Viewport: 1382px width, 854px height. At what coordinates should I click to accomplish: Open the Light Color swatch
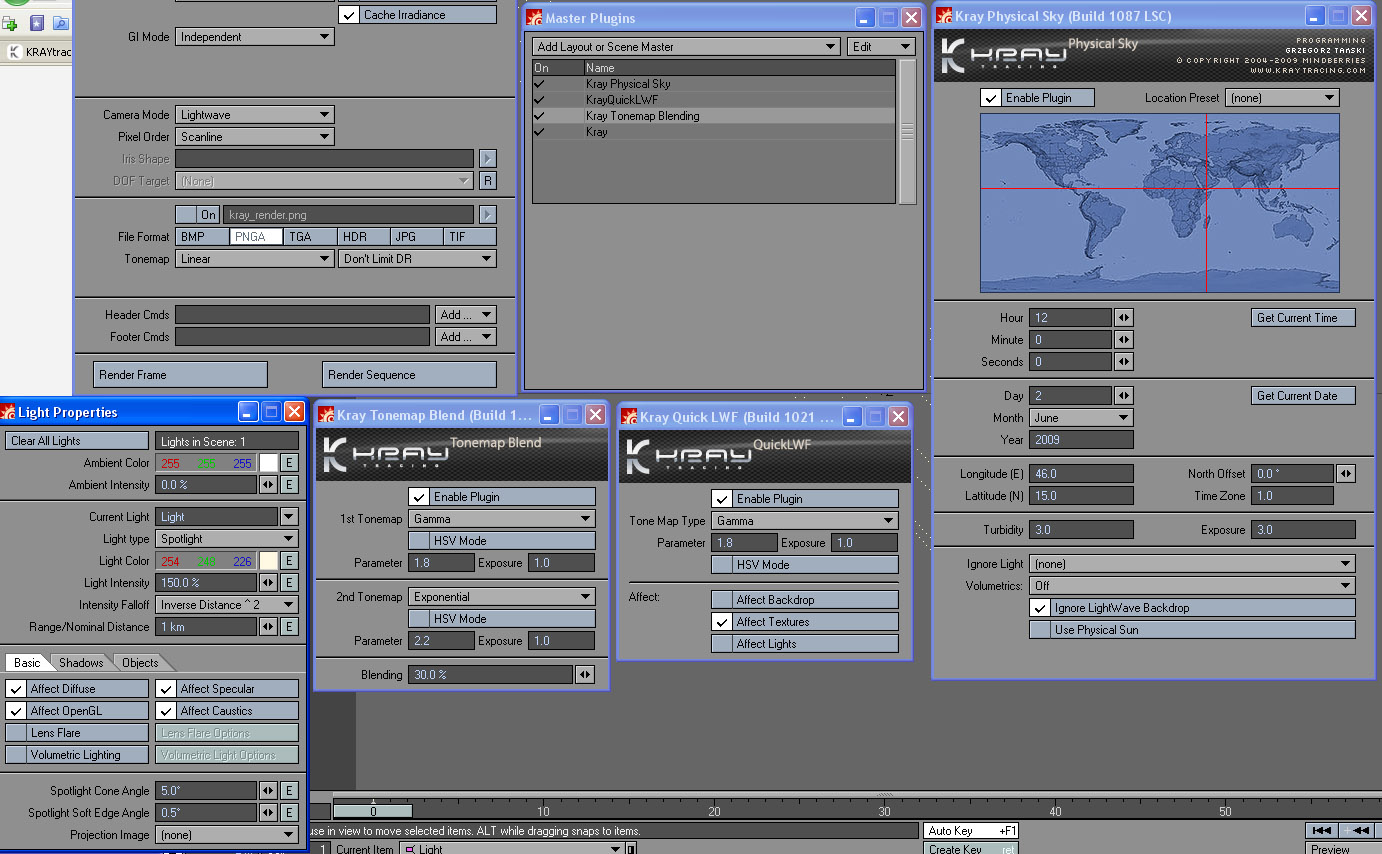268,561
